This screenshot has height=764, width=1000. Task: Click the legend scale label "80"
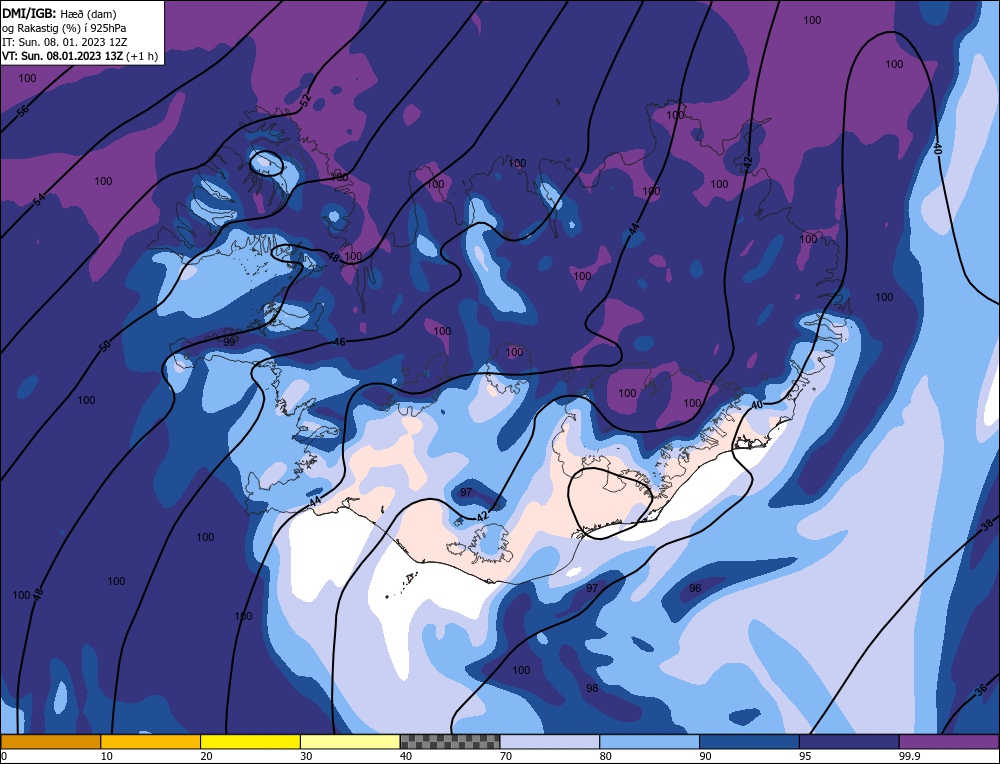pos(605,756)
